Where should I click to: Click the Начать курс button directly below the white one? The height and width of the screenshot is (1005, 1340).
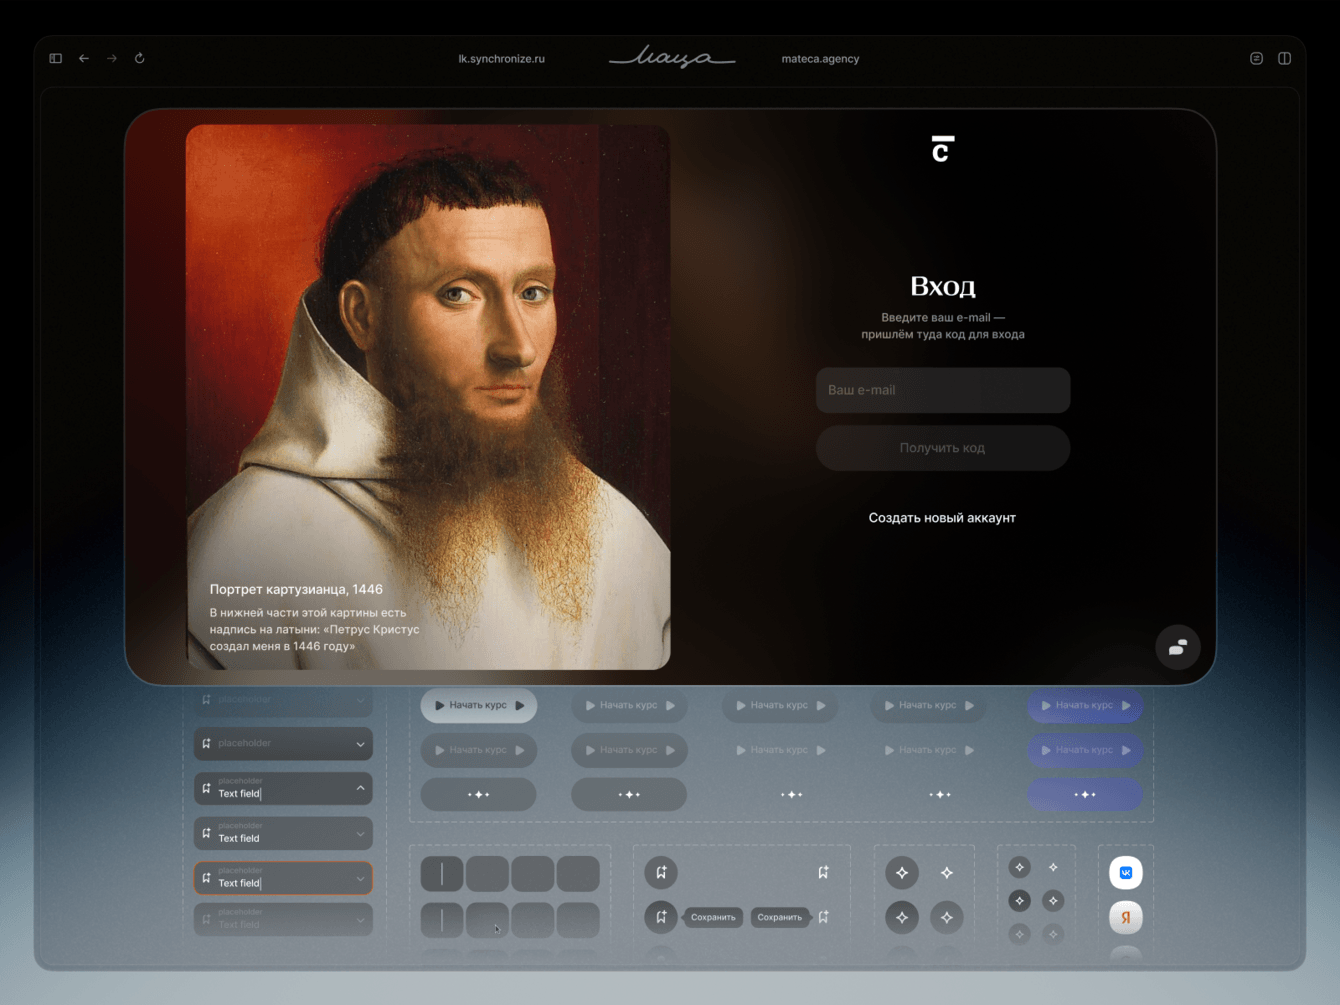[479, 750]
